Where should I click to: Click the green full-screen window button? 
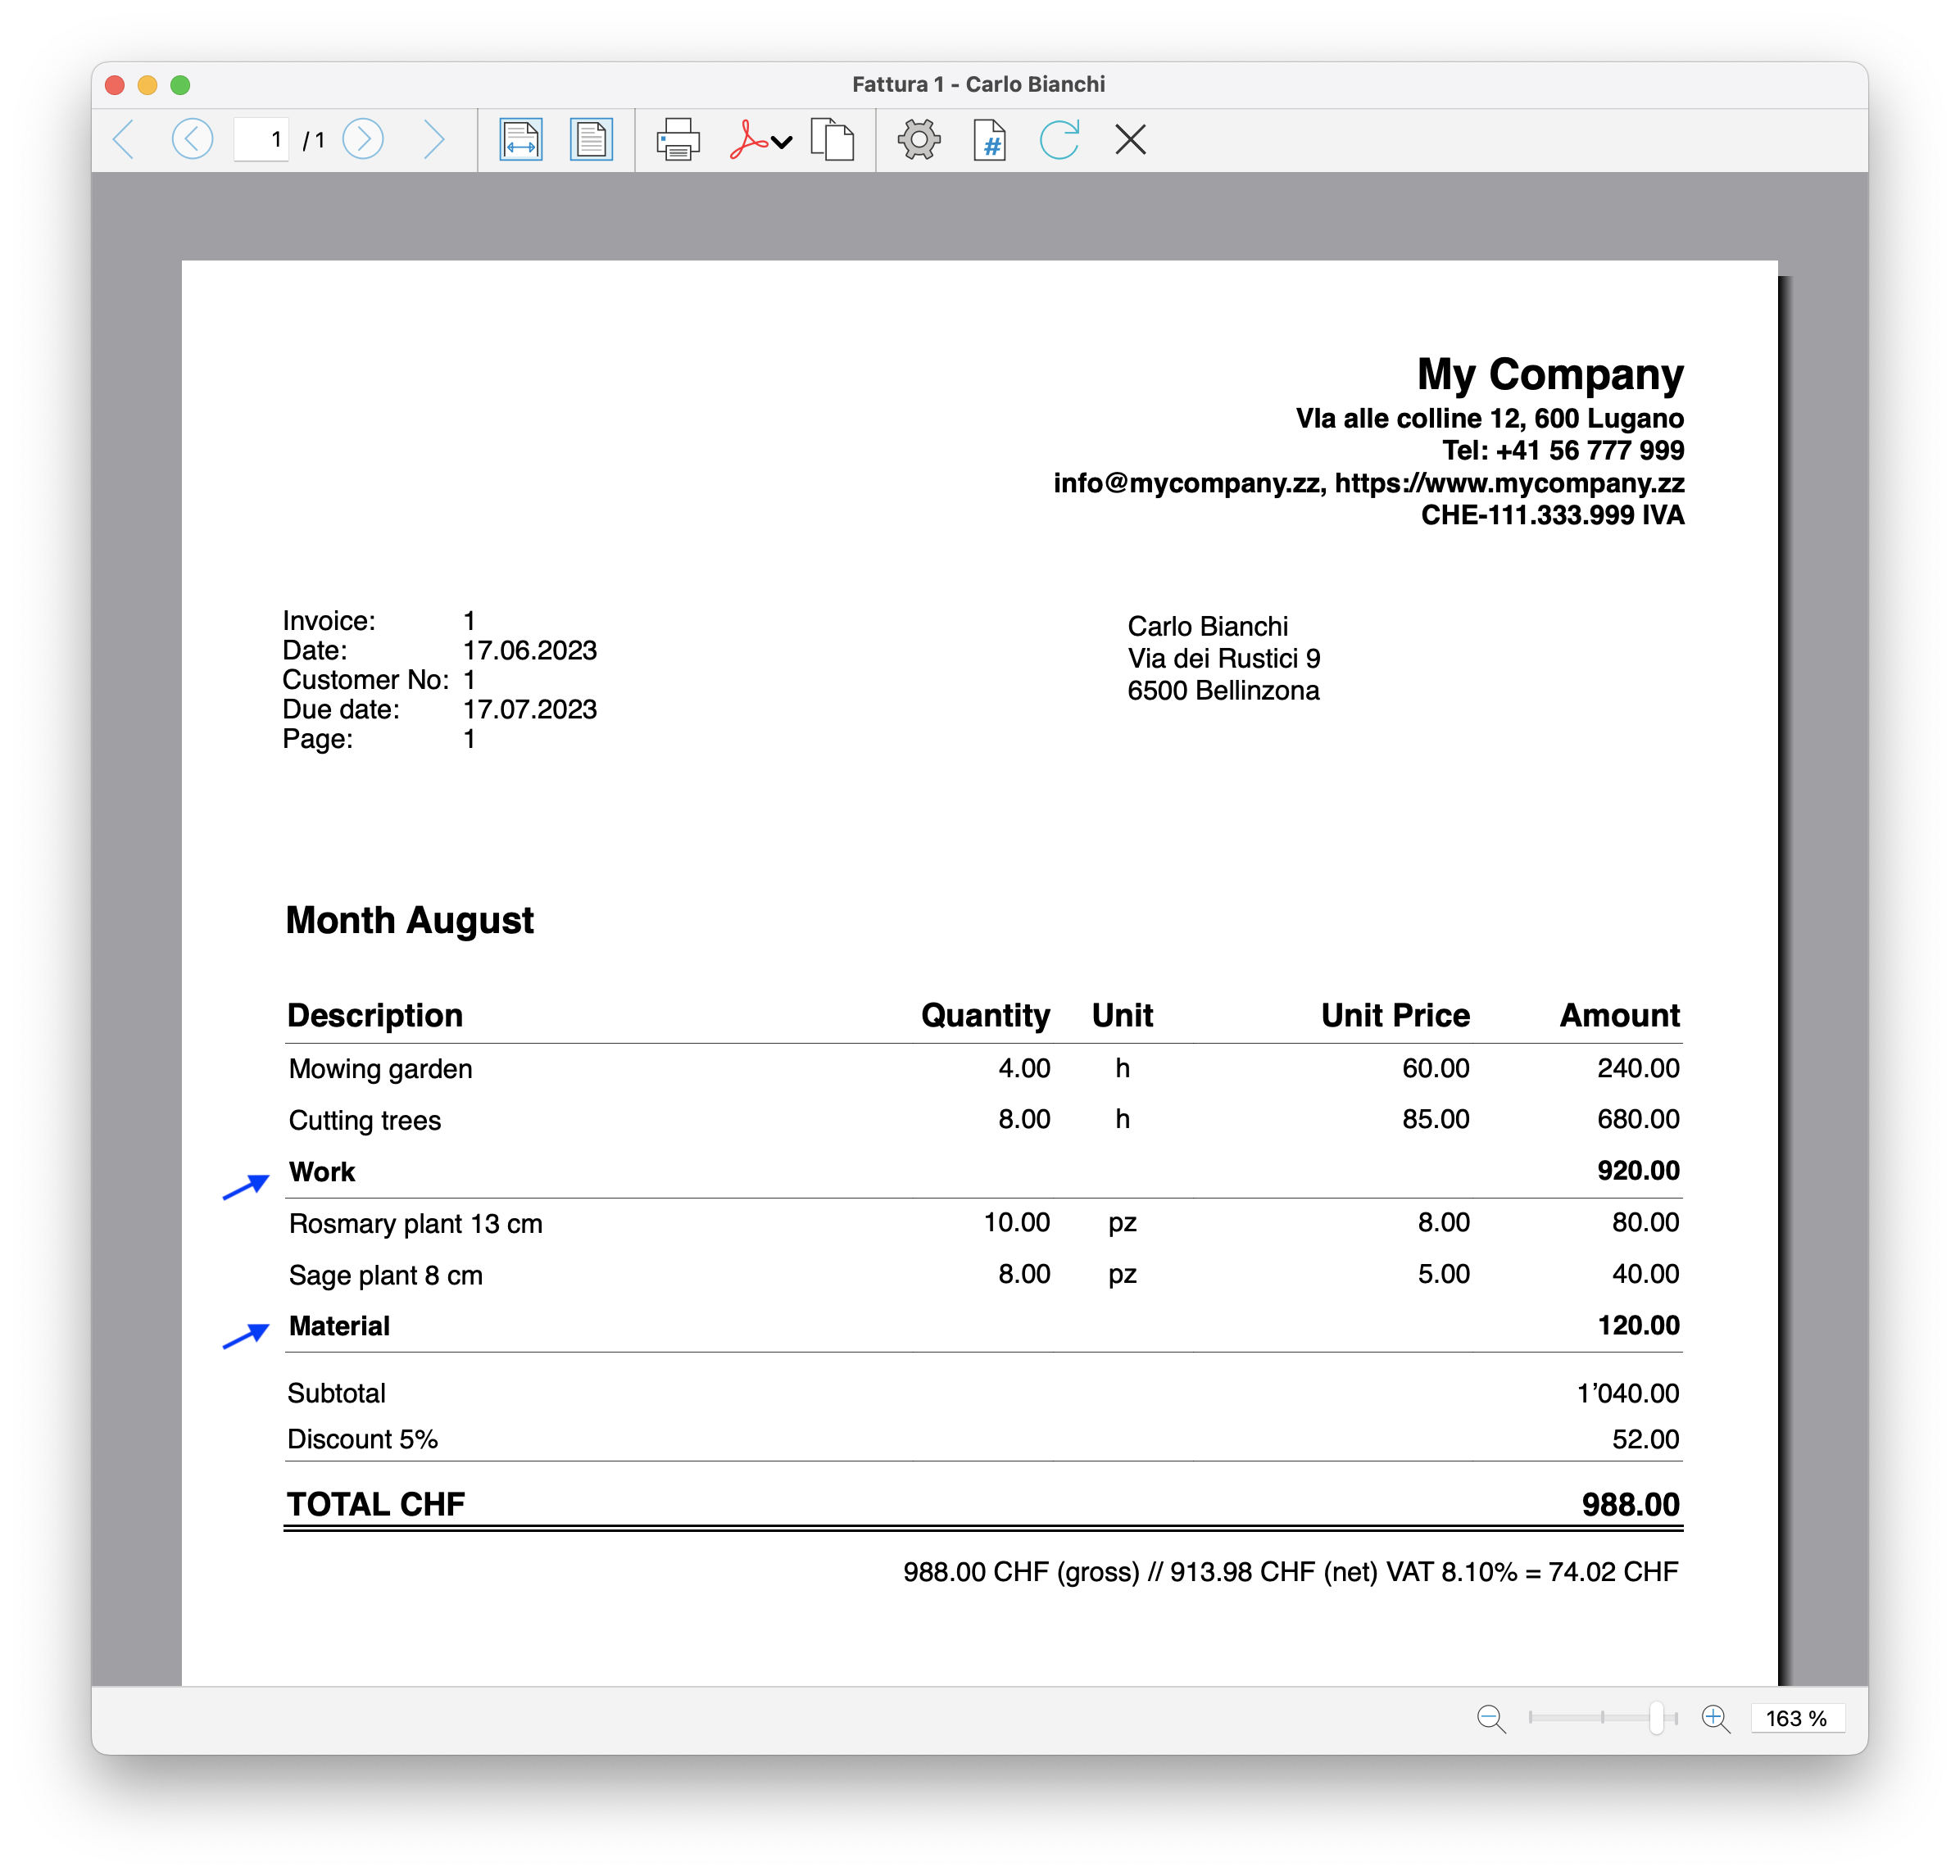point(180,85)
